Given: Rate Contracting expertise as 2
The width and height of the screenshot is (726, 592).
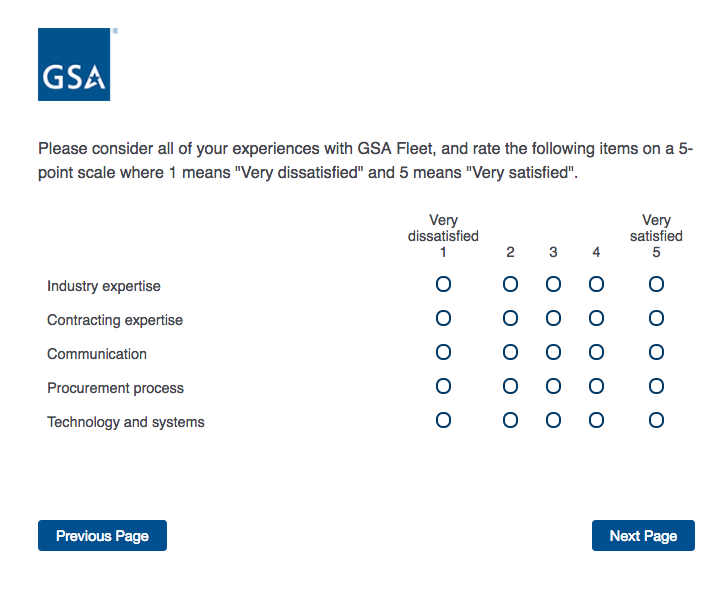Looking at the screenshot, I should tap(510, 319).
